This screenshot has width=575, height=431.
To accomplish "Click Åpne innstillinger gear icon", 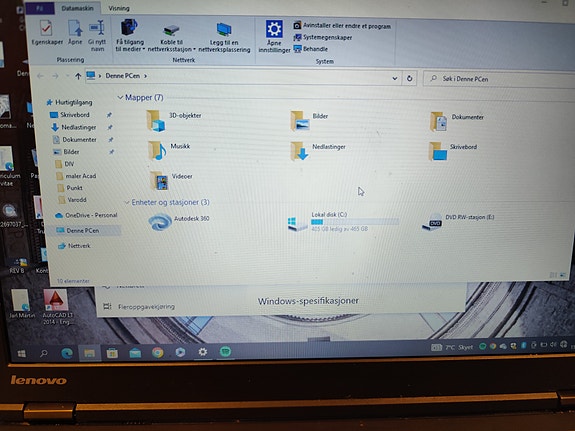I will (x=274, y=29).
